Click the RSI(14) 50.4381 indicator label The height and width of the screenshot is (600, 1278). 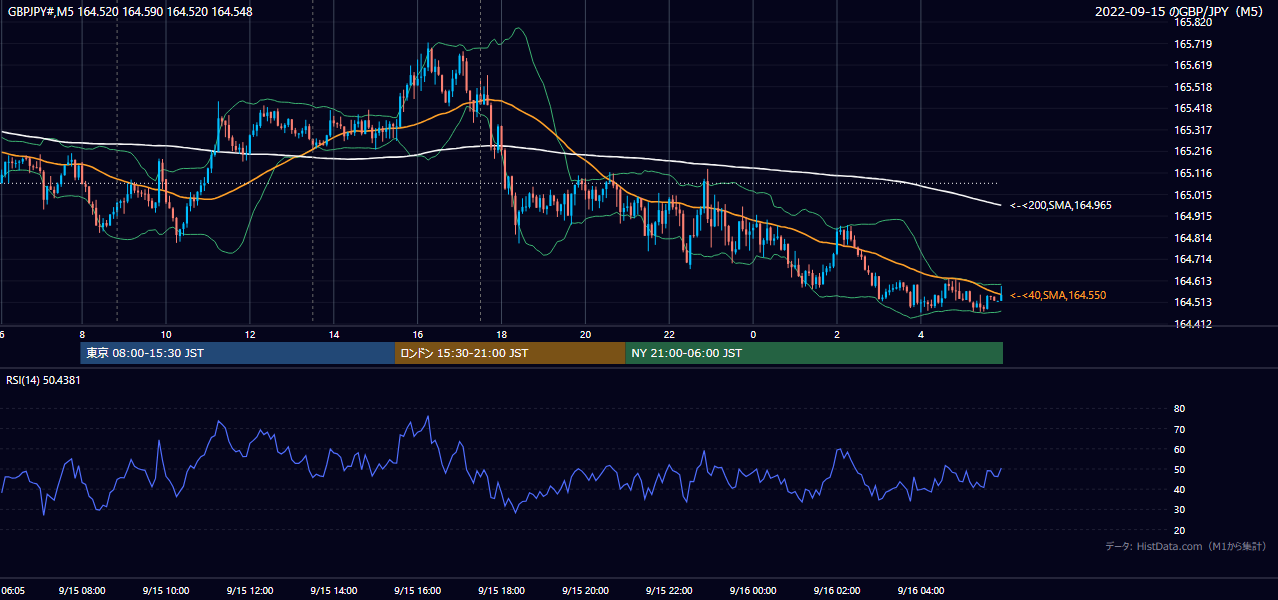[44, 380]
